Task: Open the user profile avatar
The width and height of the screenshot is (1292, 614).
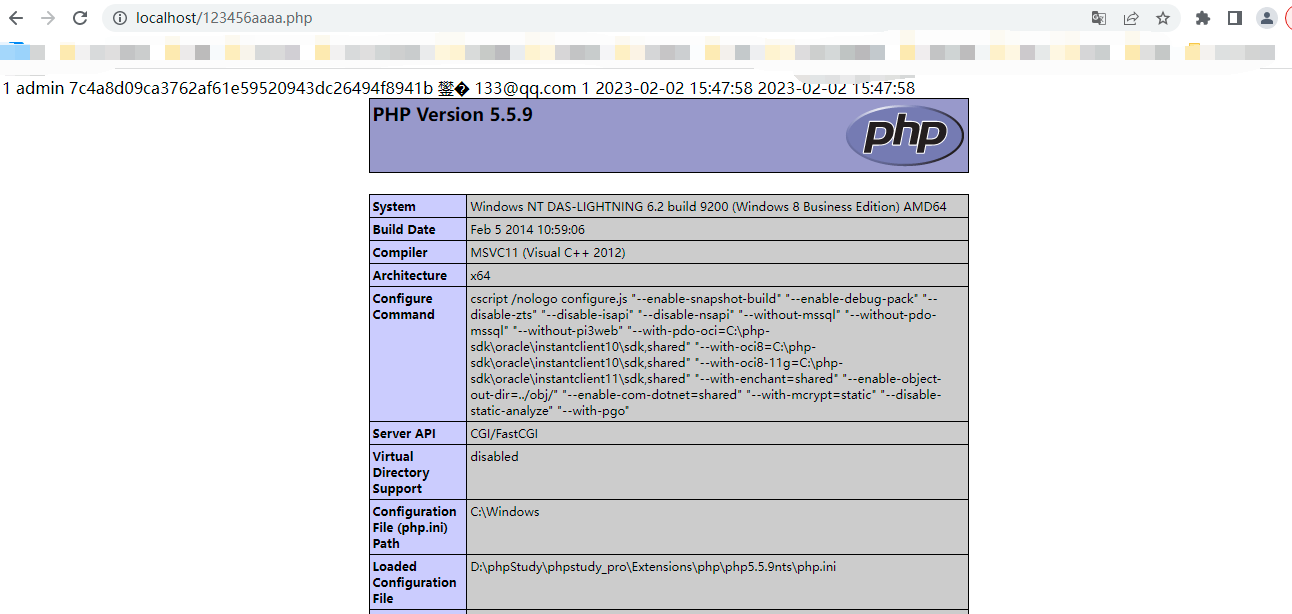Action: pos(1267,18)
